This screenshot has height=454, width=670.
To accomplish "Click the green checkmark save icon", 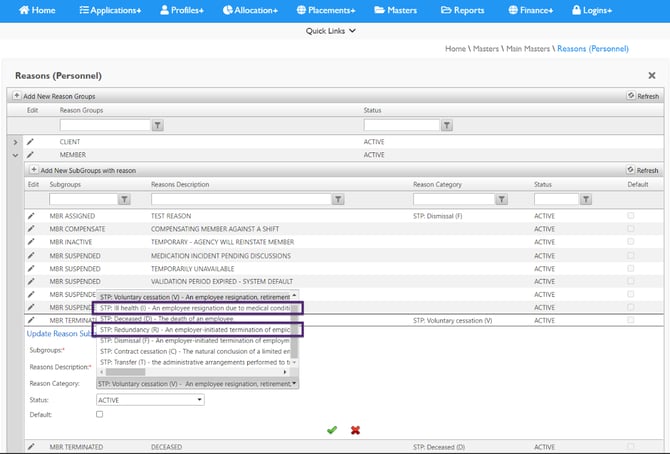I will click(x=332, y=430).
